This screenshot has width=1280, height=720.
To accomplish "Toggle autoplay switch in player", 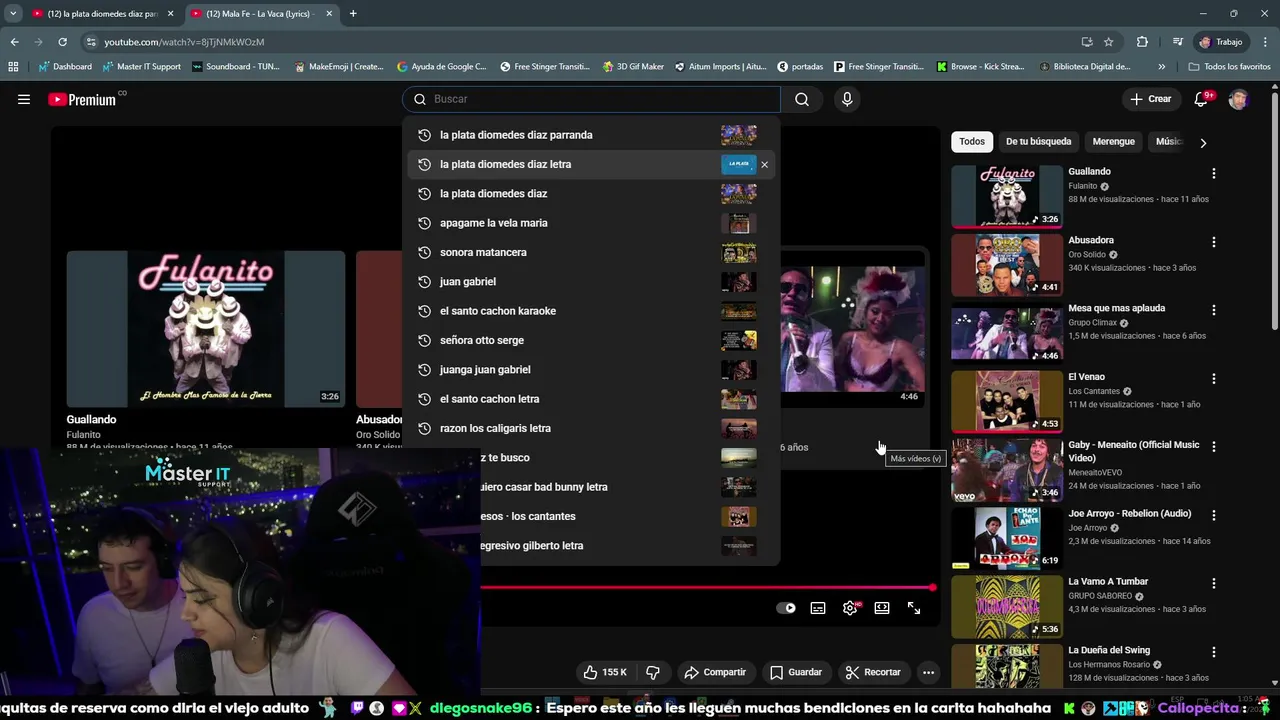I will point(786,608).
